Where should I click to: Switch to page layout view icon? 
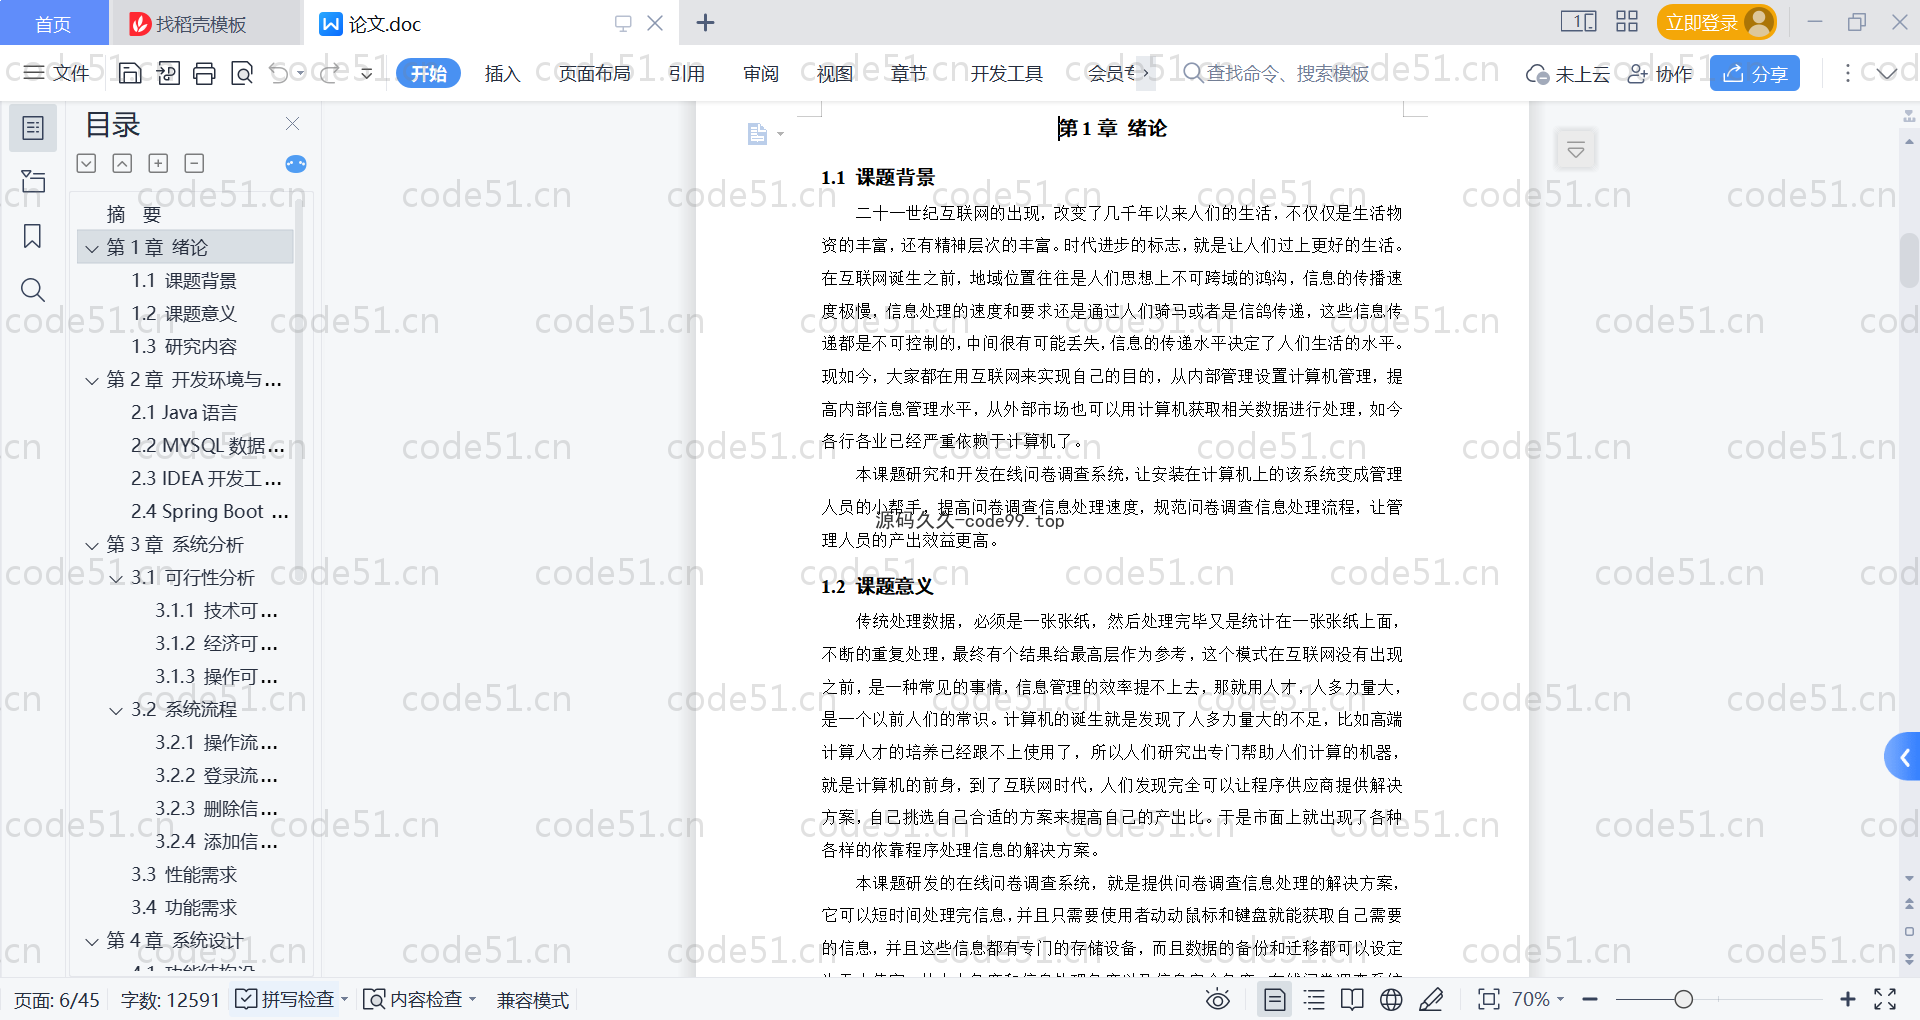pos(1274,999)
